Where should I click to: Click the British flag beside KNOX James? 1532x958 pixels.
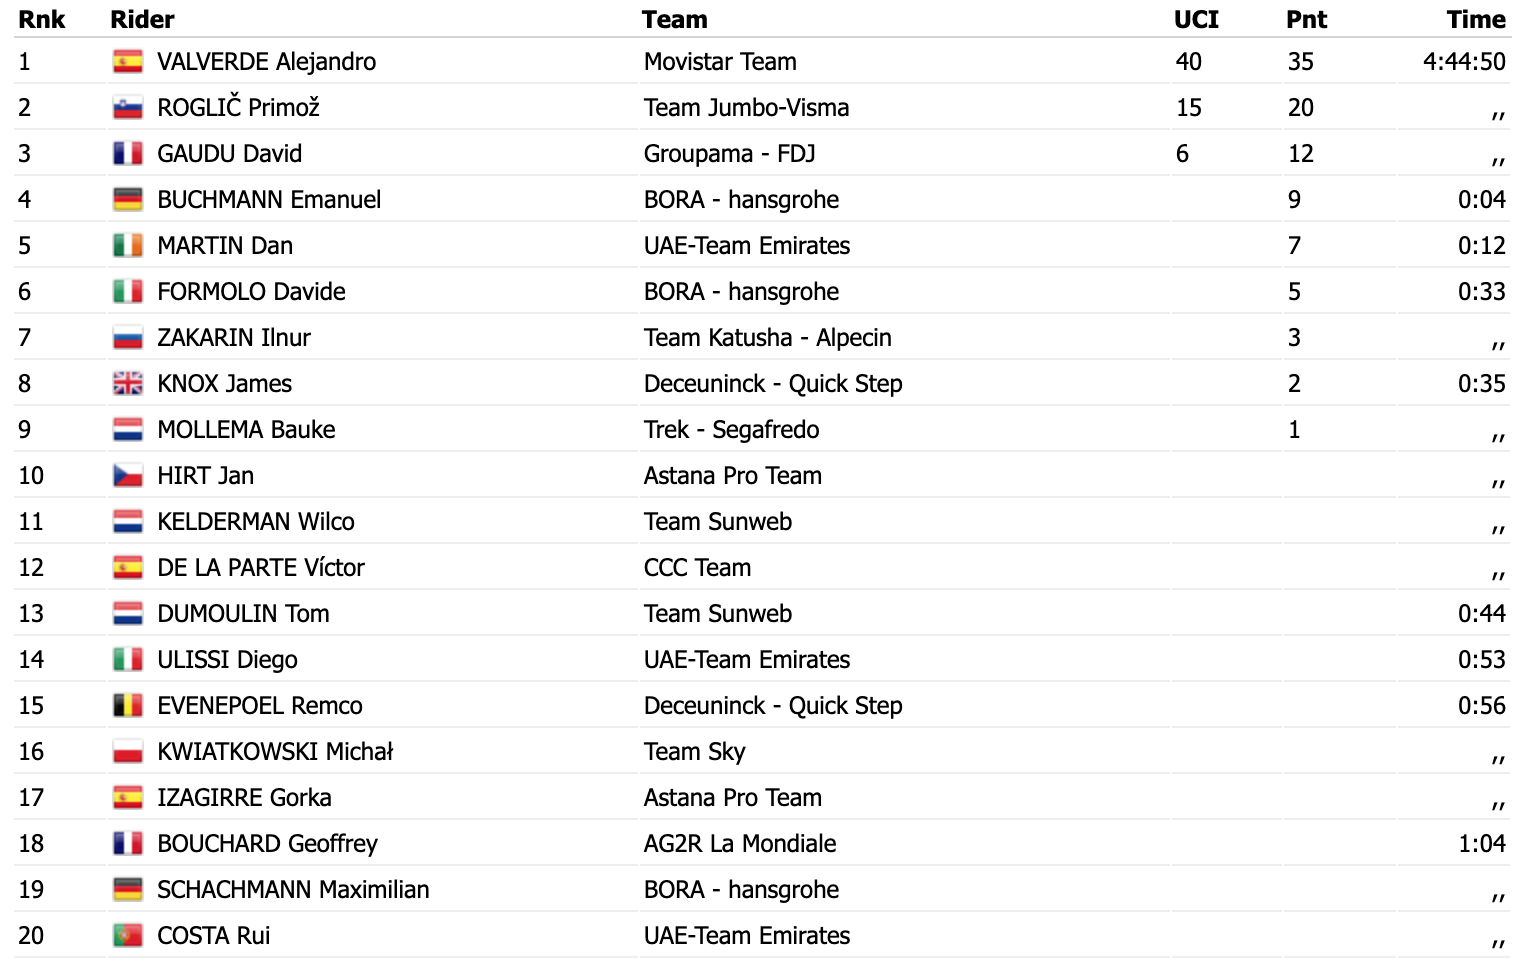pyautogui.click(x=128, y=384)
